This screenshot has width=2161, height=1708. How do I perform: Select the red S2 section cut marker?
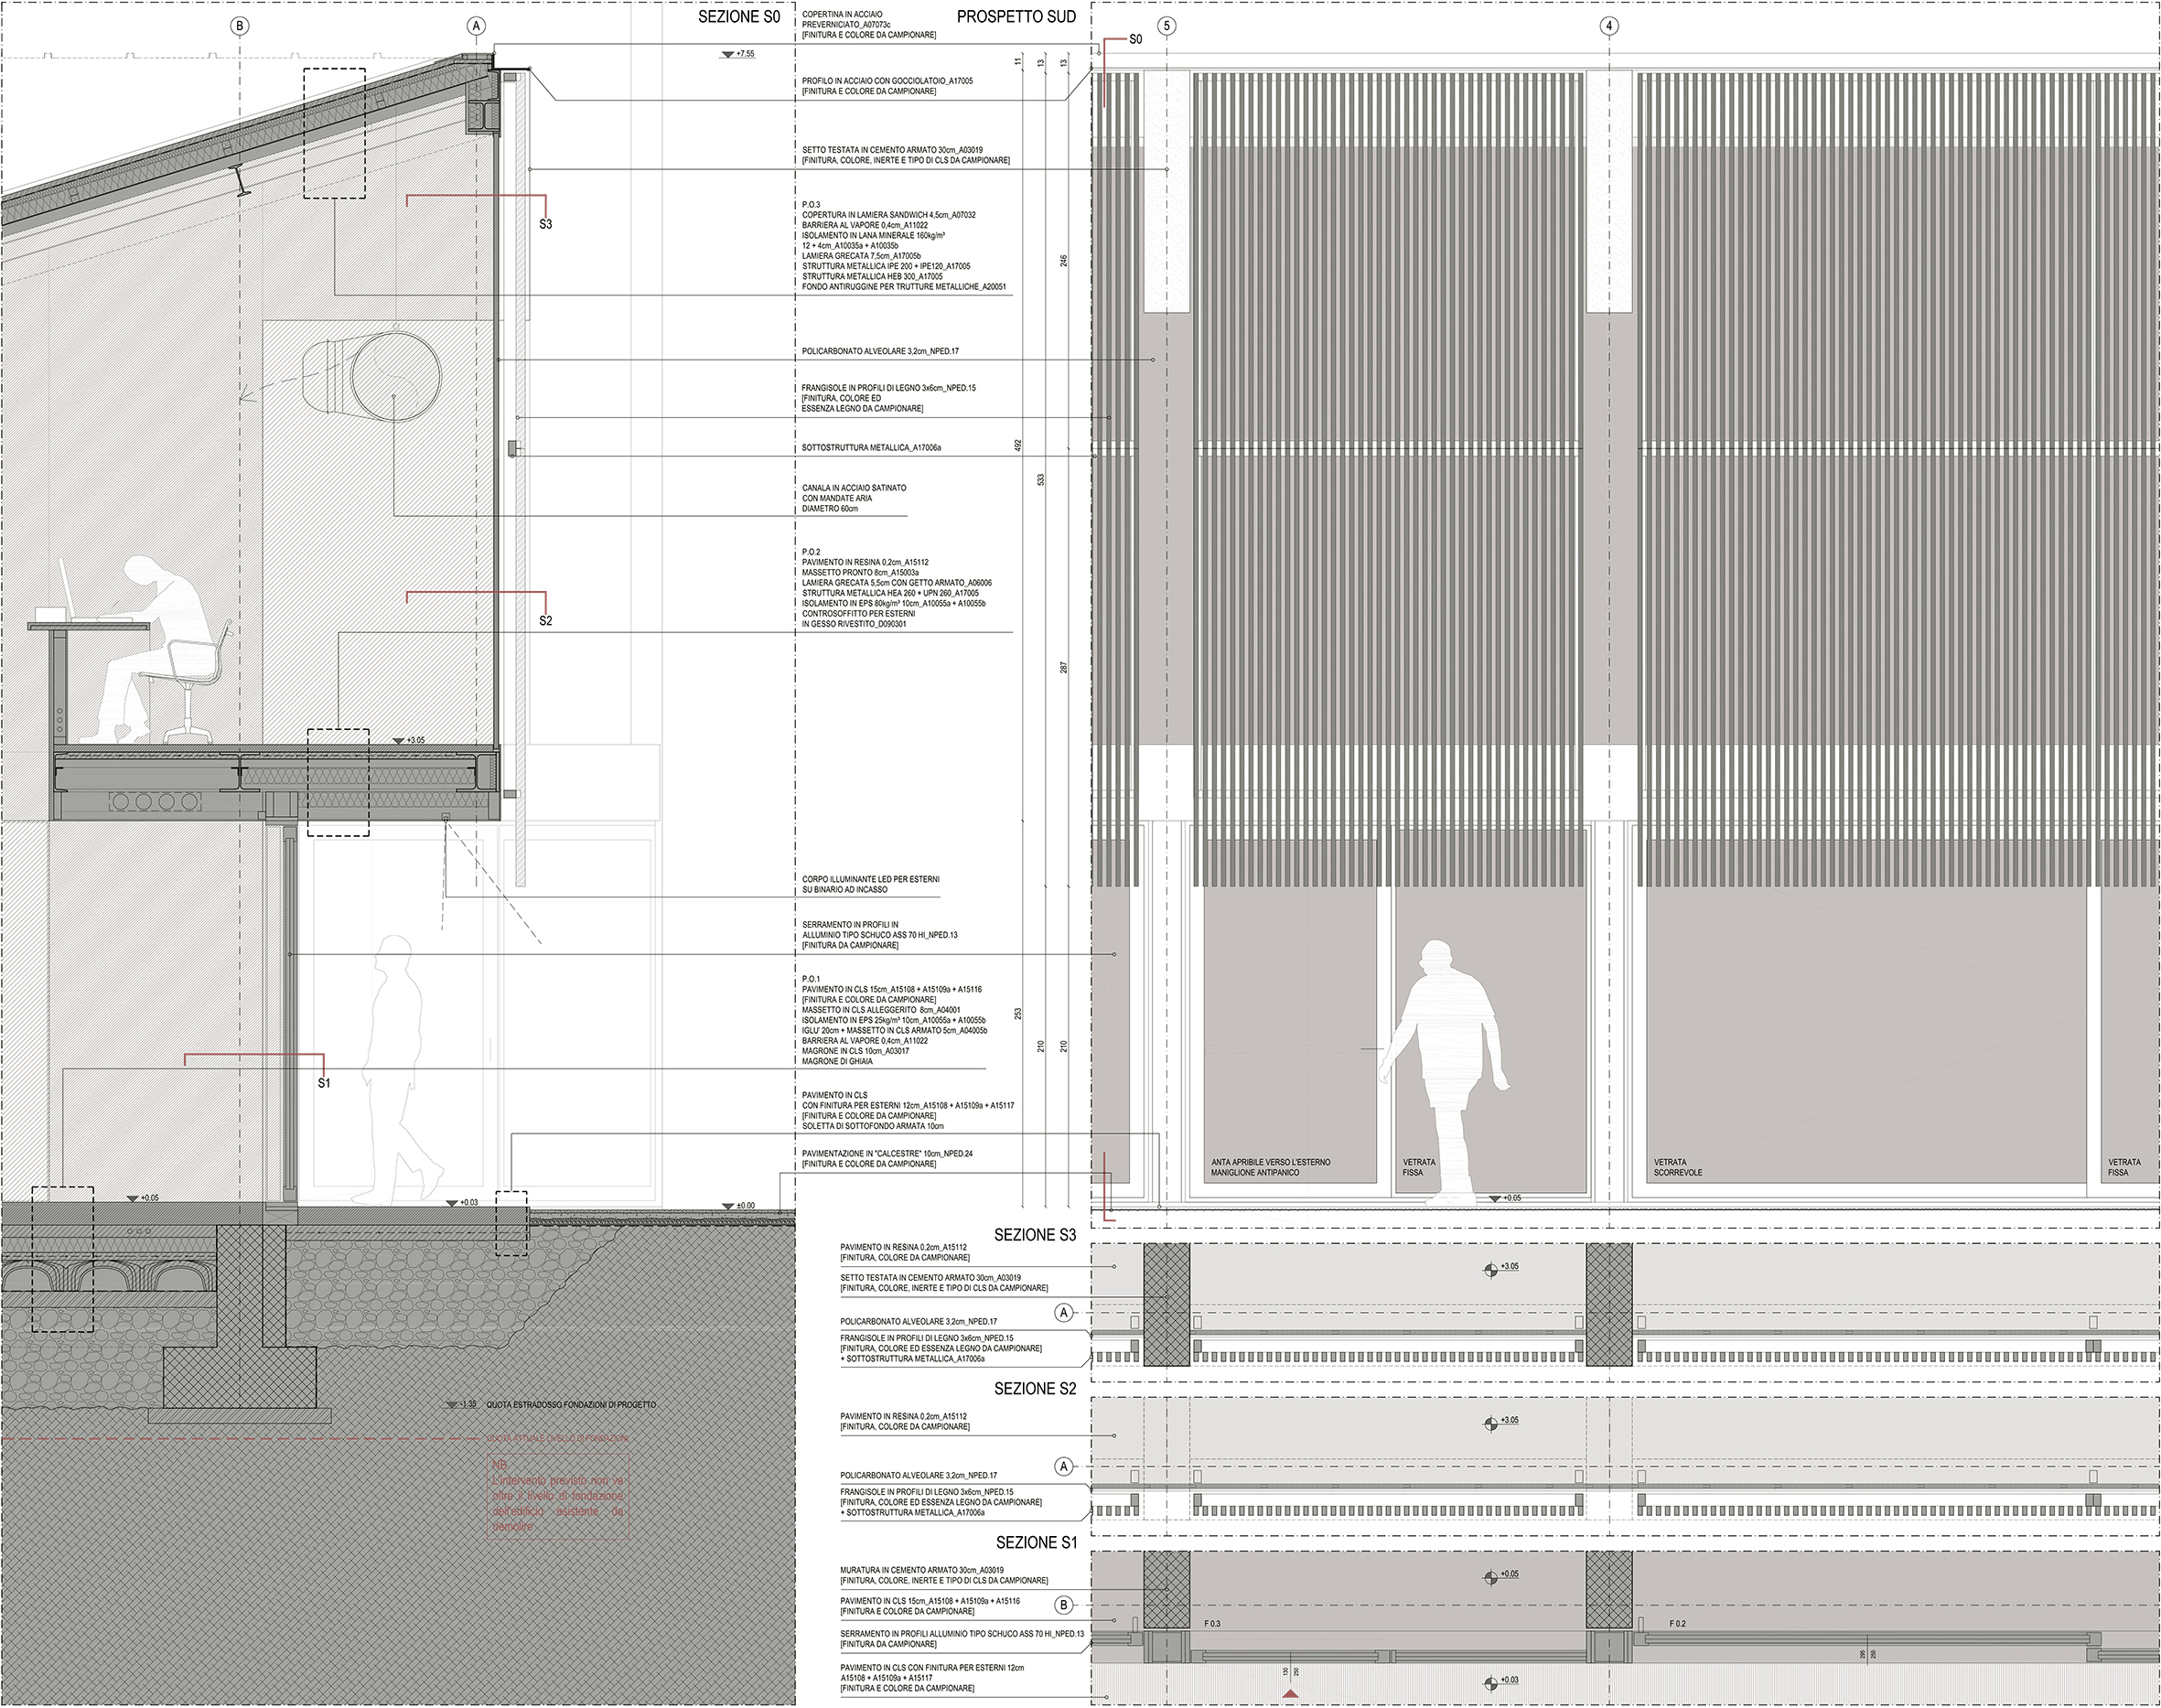[545, 620]
